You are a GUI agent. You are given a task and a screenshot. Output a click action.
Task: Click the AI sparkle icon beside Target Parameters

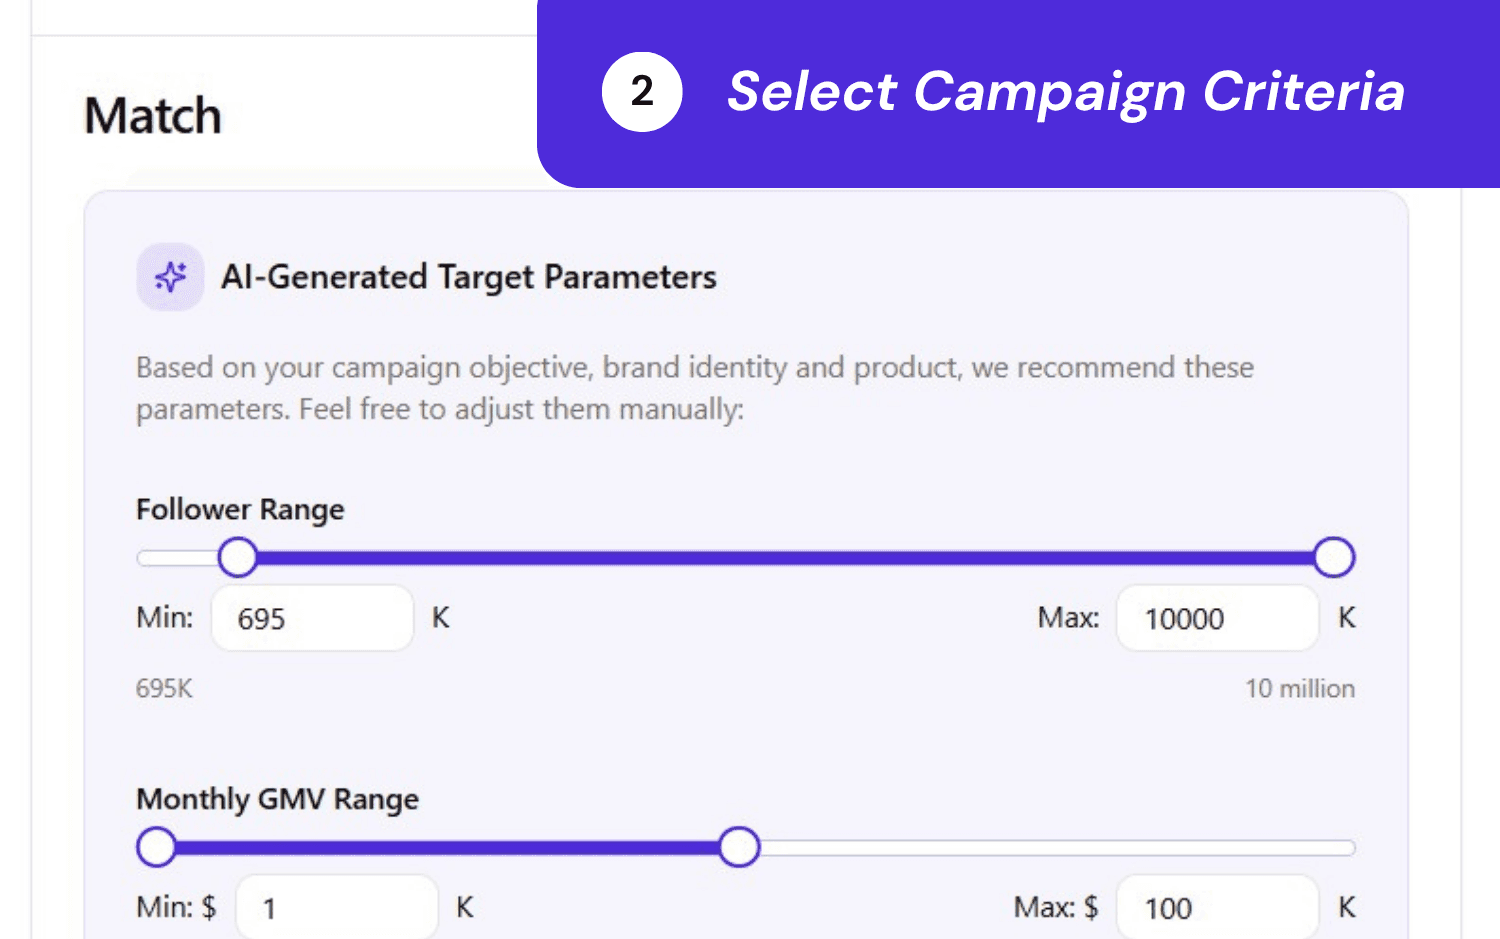[170, 277]
